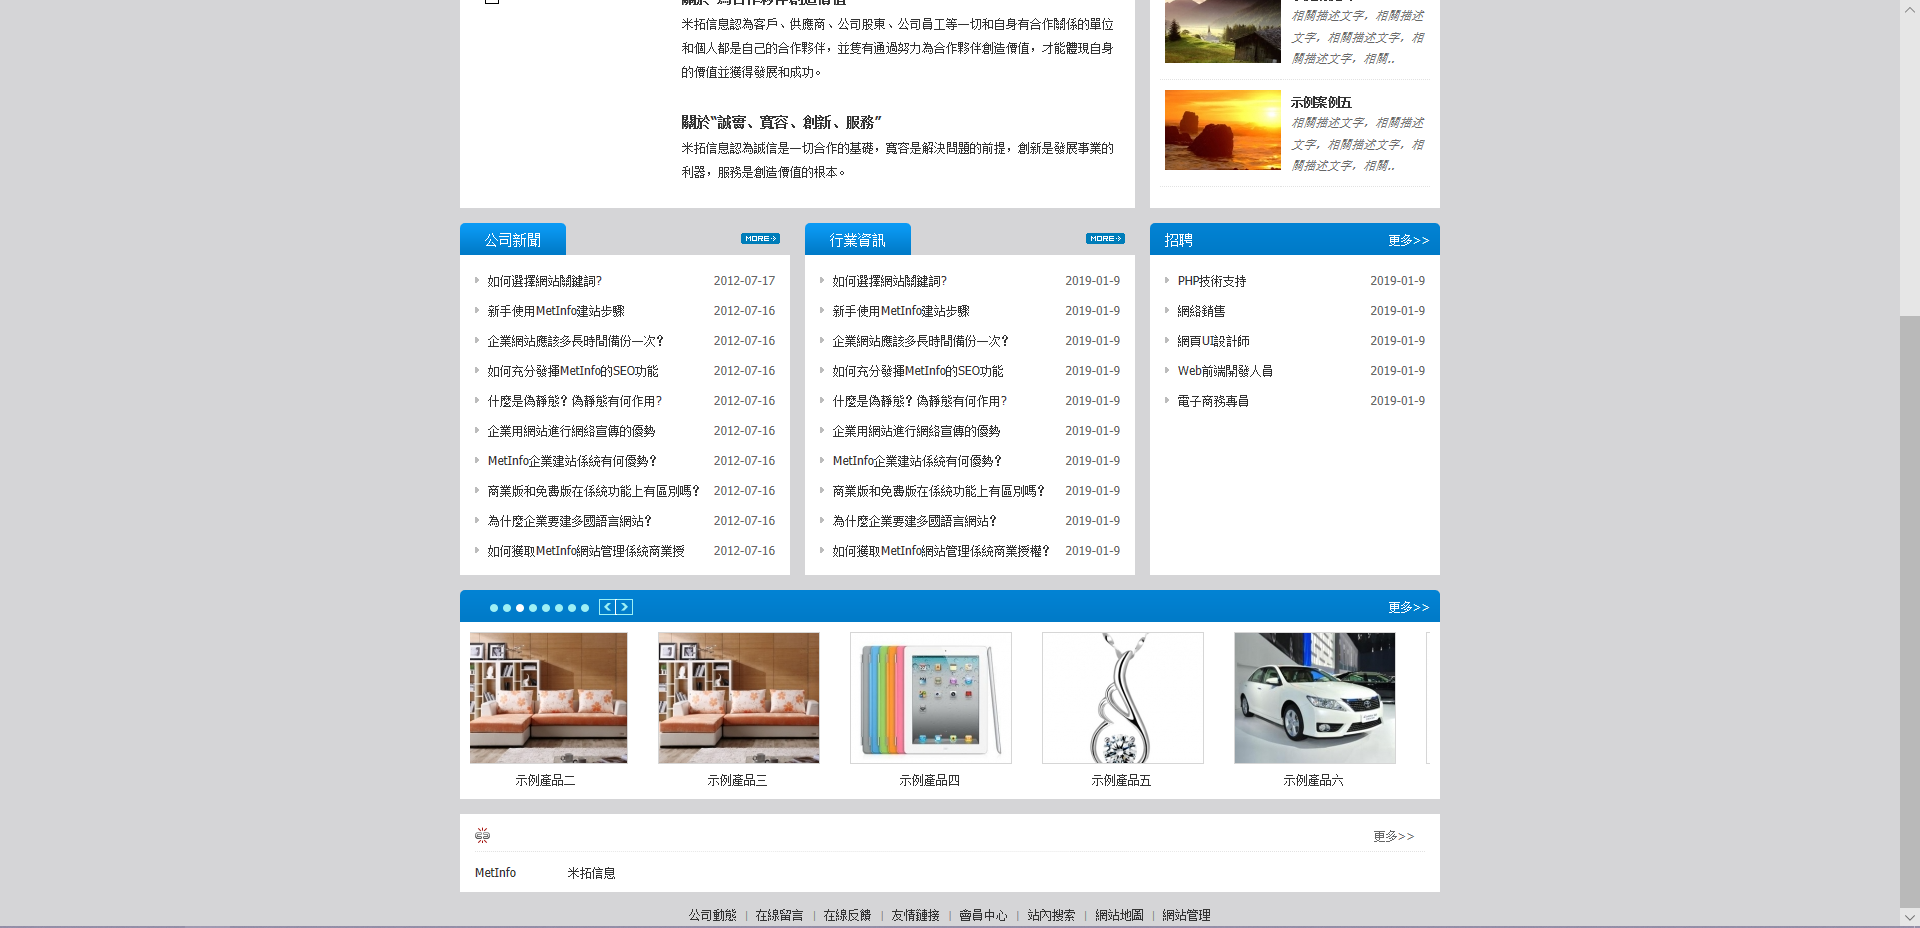
Task: Open the 網站地圖 footer link
Action: (1119, 915)
